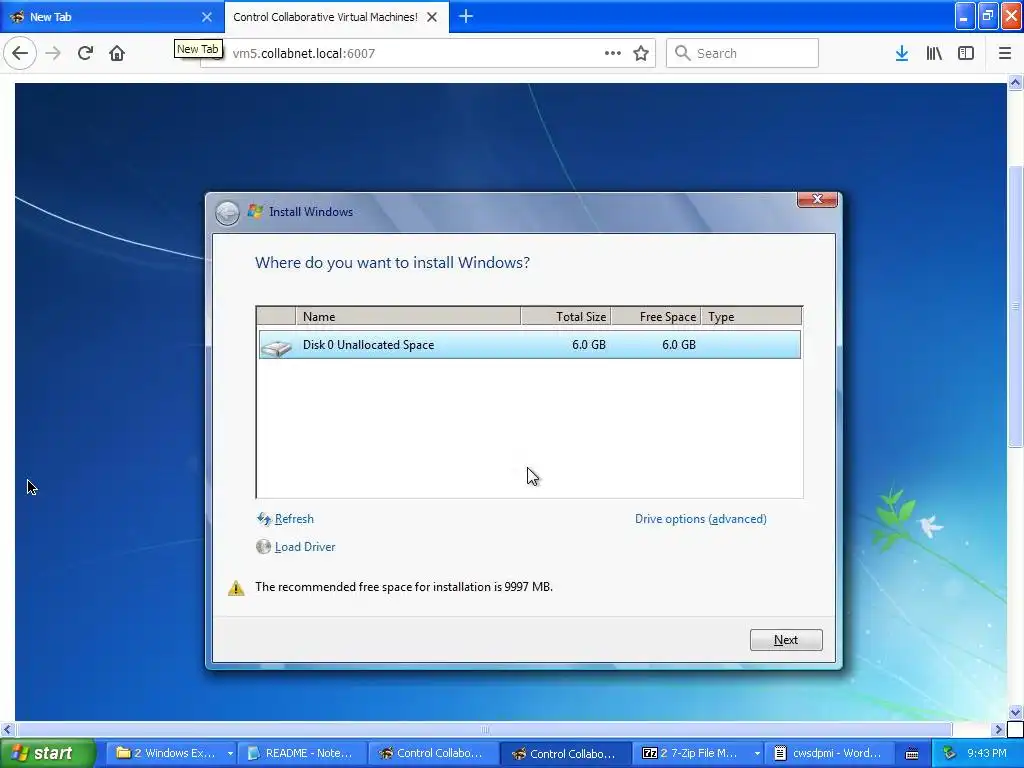This screenshot has width=1024, height=768.
Task: Restore down the browser window
Action: (988, 16)
